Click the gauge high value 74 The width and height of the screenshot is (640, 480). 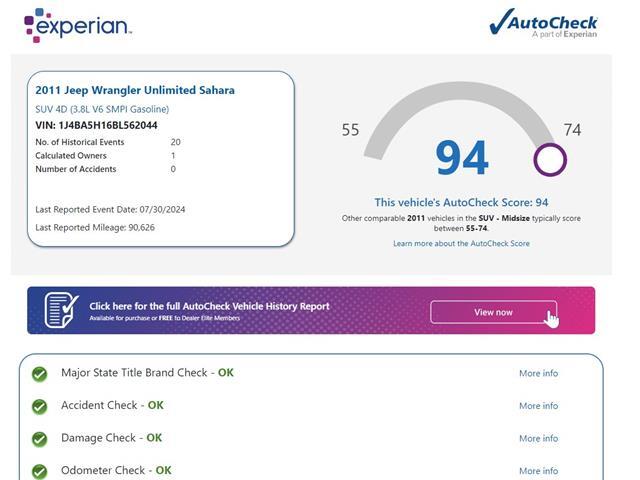(572, 130)
